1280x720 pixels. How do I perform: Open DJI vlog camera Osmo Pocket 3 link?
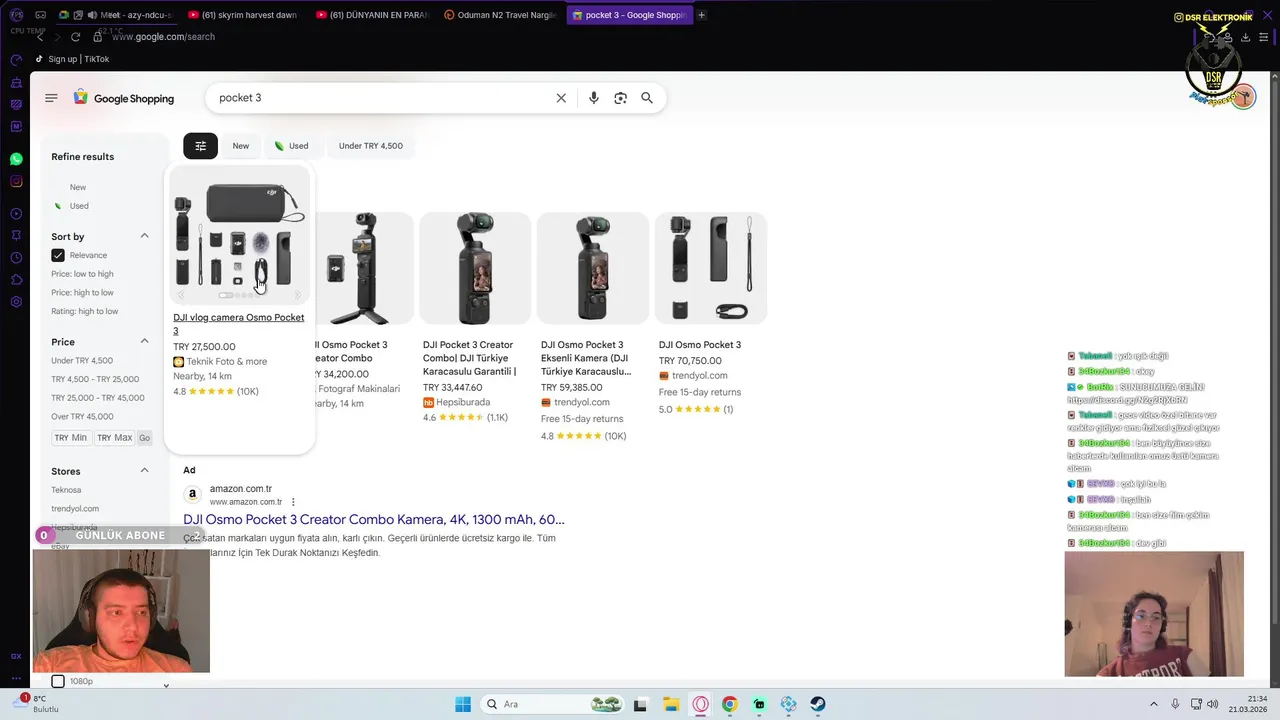[239, 324]
